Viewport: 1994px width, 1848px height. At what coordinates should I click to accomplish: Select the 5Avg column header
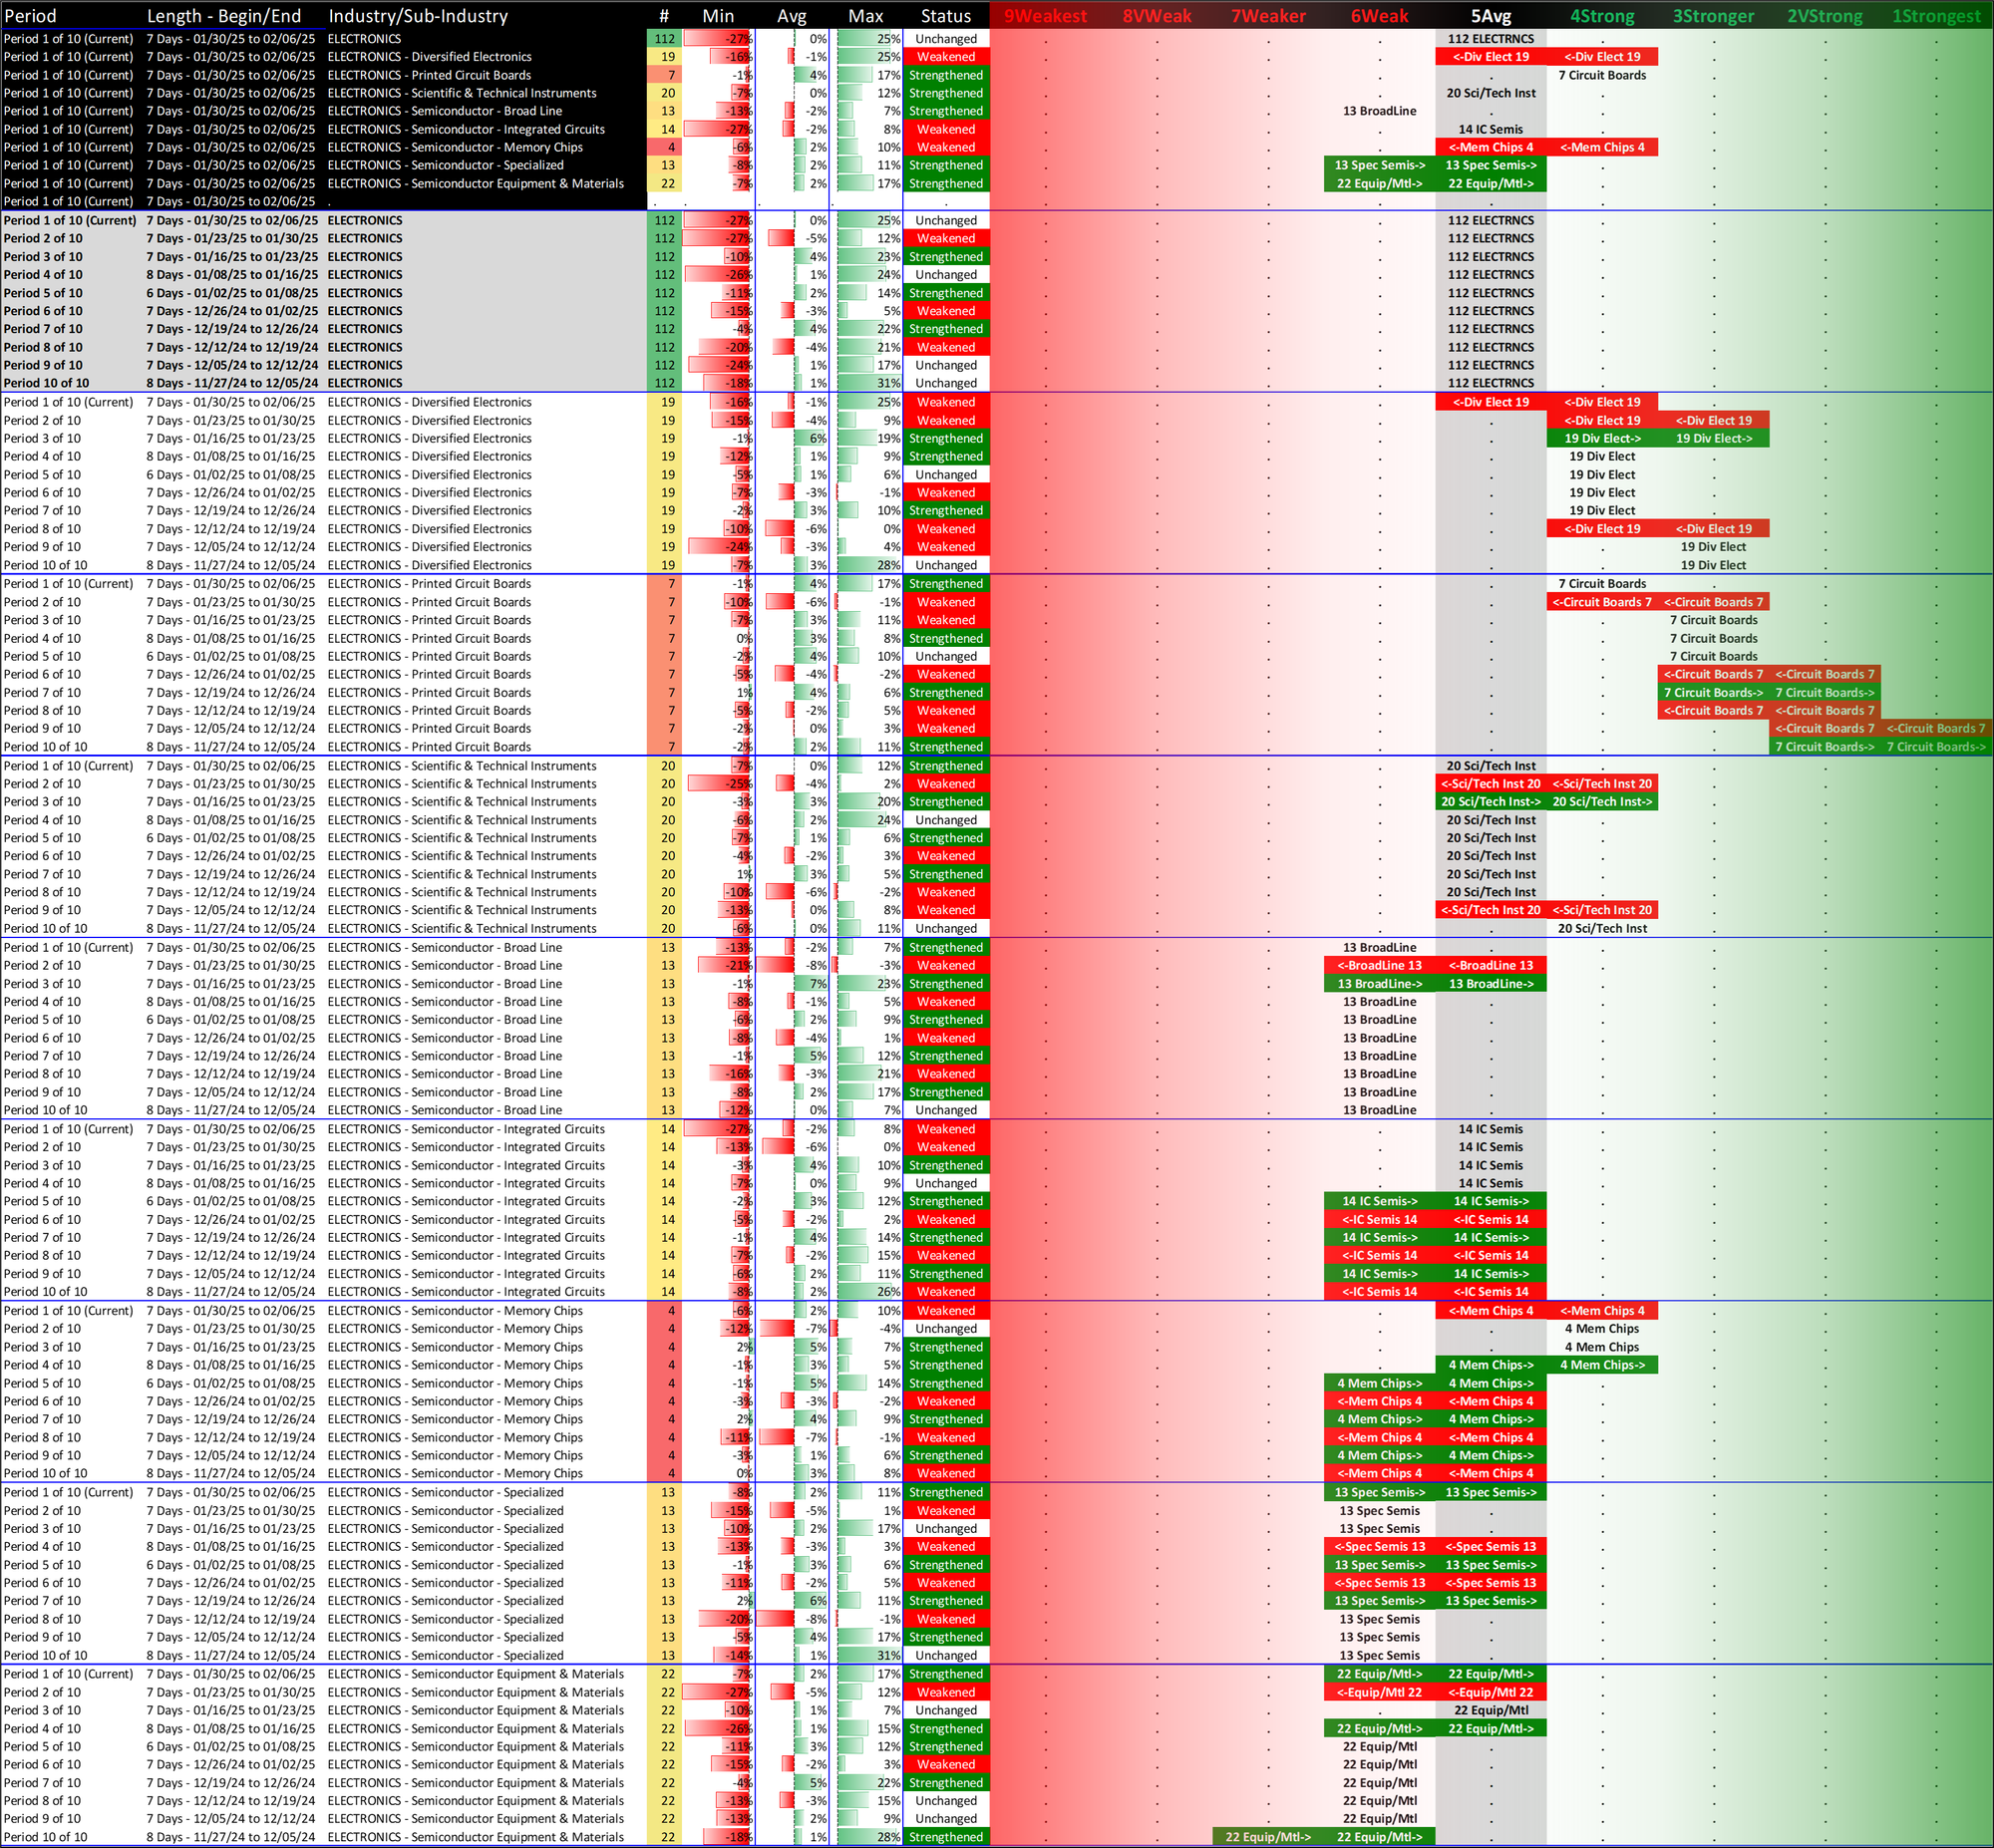[x=1490, y=16]
